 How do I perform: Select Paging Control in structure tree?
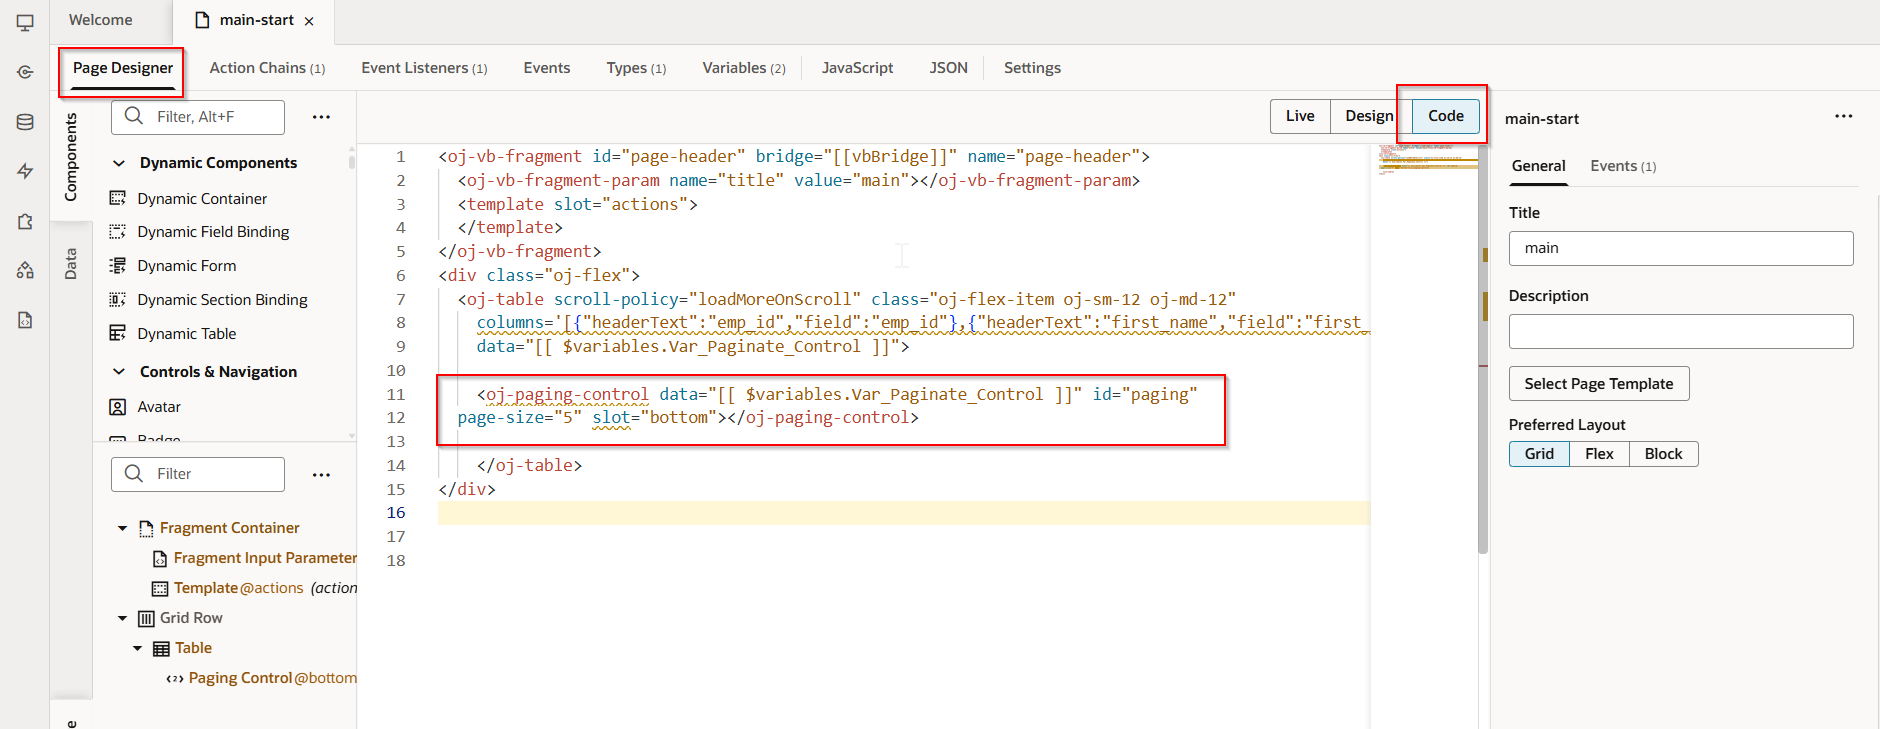coord(240,678)
